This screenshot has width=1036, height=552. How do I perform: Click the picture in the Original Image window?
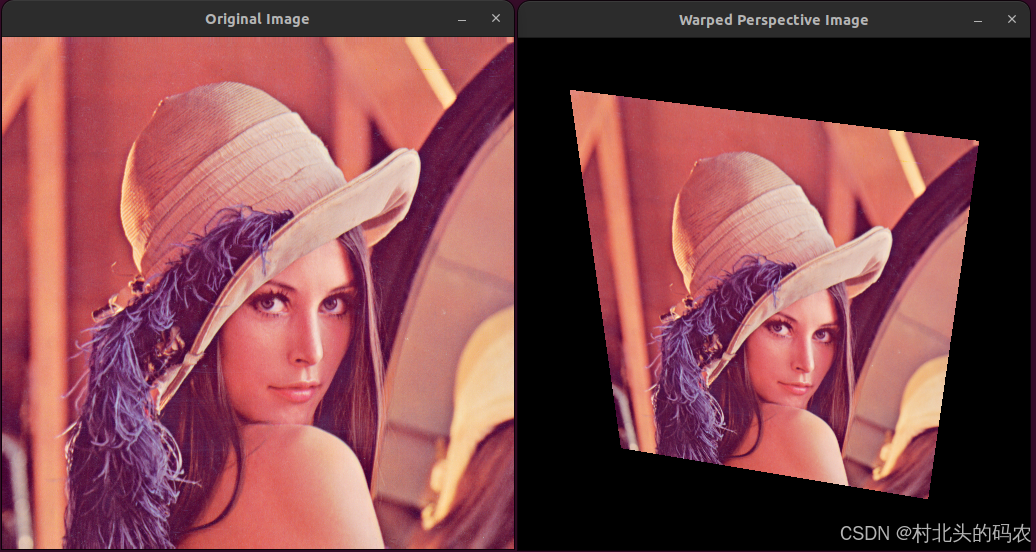tap(258, 292)
